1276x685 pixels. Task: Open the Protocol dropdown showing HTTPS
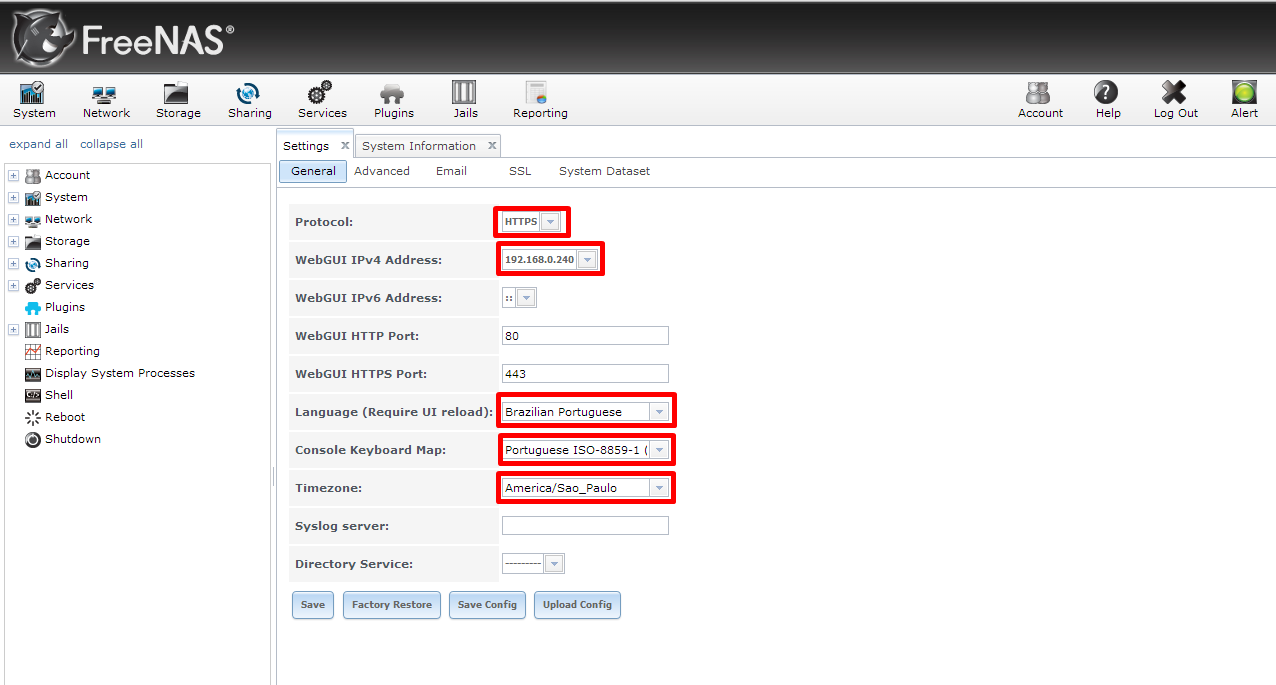point(549,222)
